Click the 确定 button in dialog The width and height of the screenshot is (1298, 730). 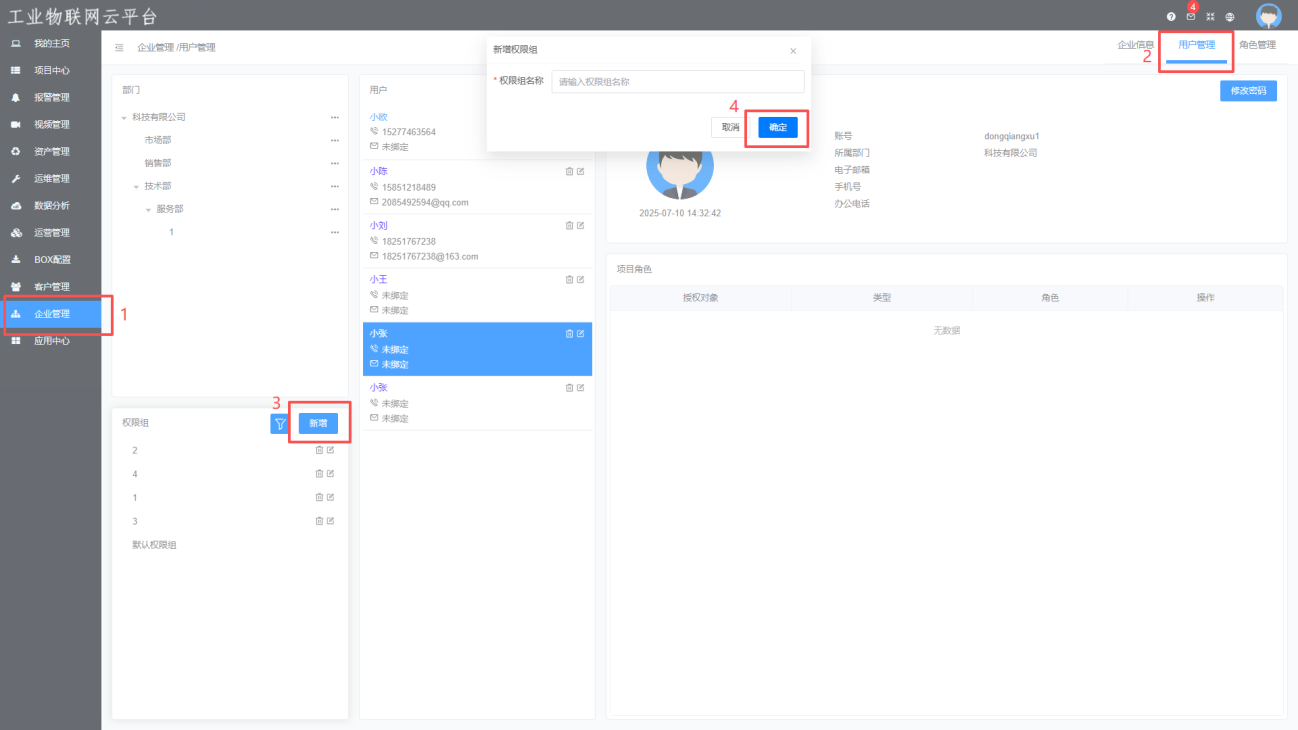pos(777,127)
